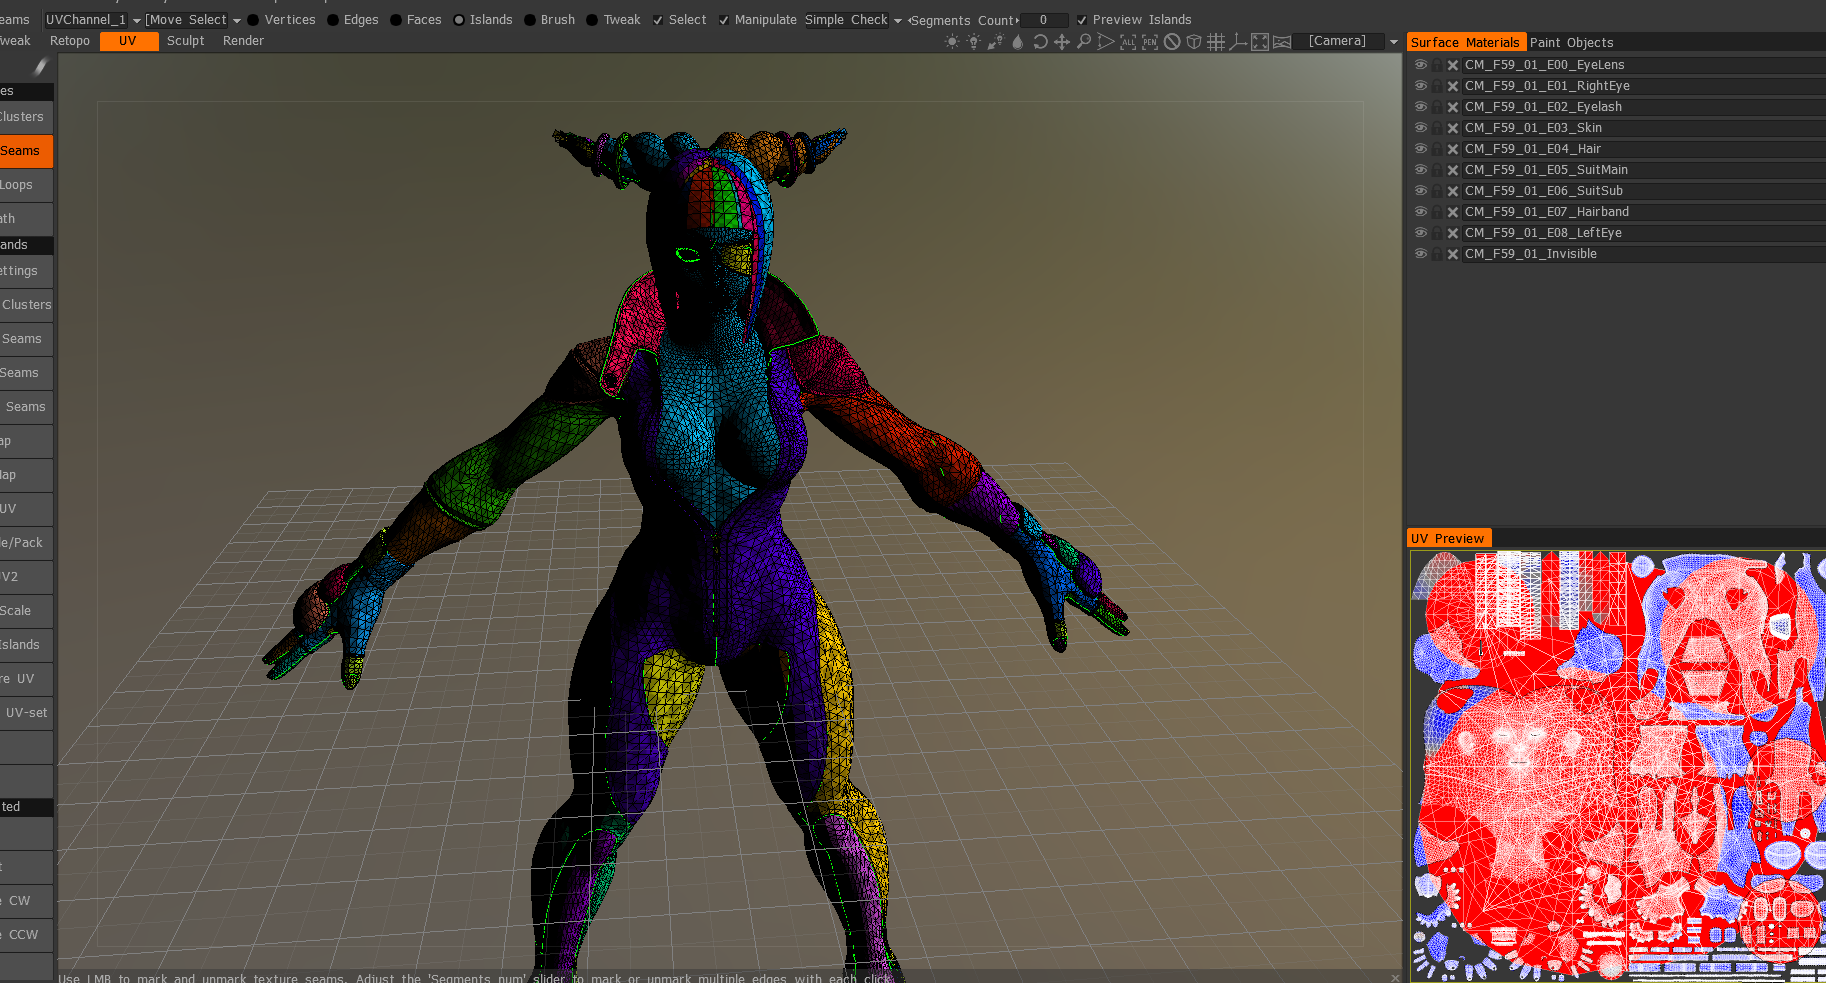The width and height of the screenshot is (1826, 983).
Task: Click the highlighted Seams button
Action: (x=24, y=151)
